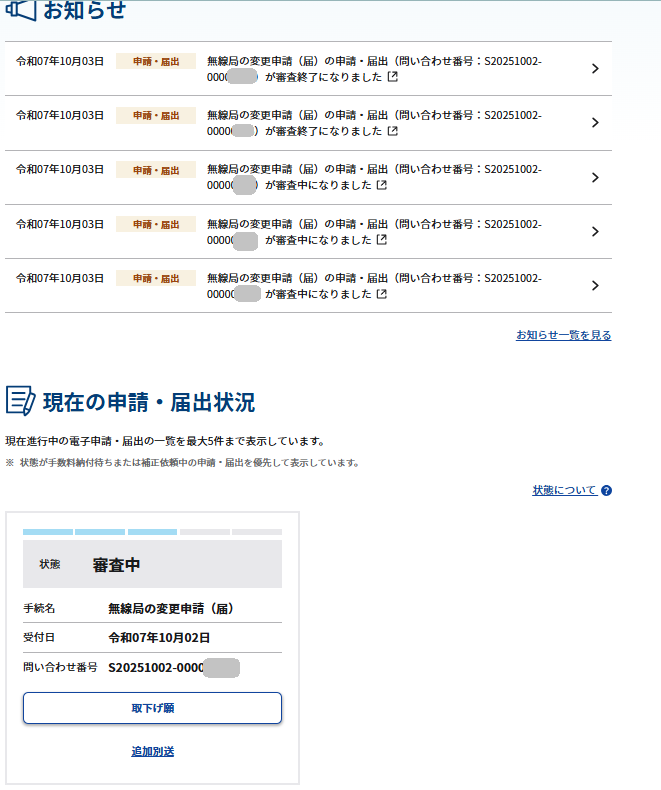661x790 pixels.
Task: Open the third notification using its chevron
Action: coord(595,177)
